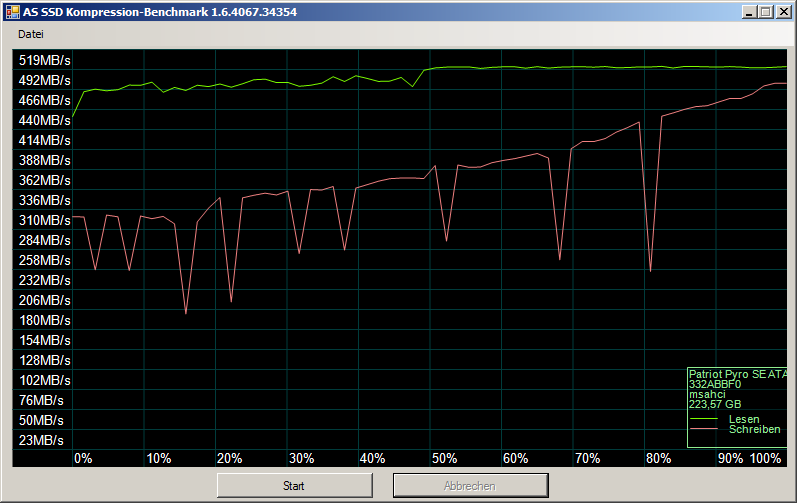The height and width of the screenshot is (503, 797).
Task: Click the 388MB/s axis label
Action: pyautogui.click(x=44, y=160)
